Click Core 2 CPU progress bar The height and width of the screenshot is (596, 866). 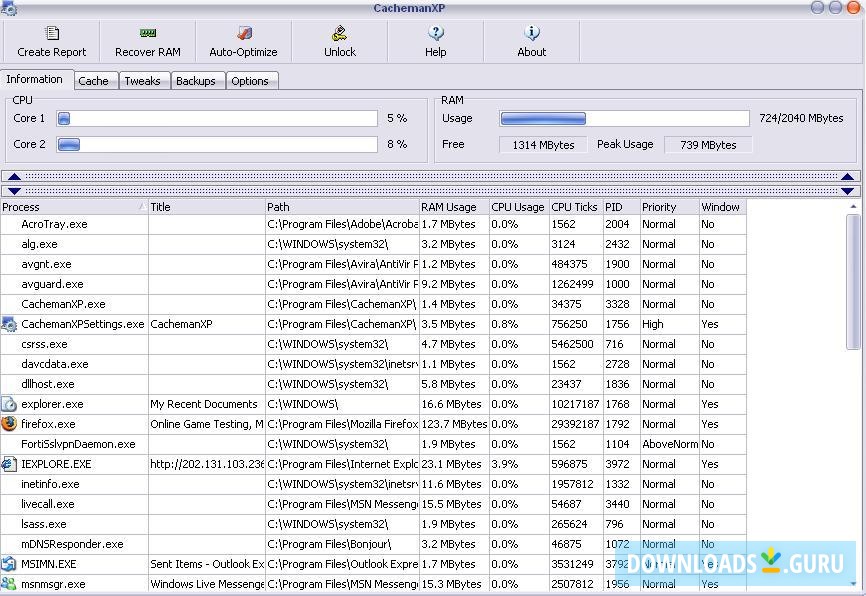click(217, 144)
